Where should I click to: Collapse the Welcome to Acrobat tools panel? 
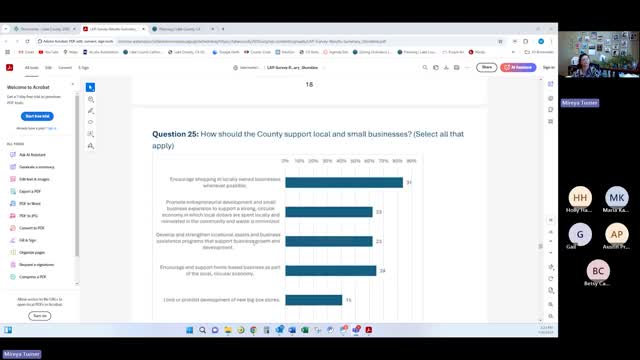click(x=73, y=84)
